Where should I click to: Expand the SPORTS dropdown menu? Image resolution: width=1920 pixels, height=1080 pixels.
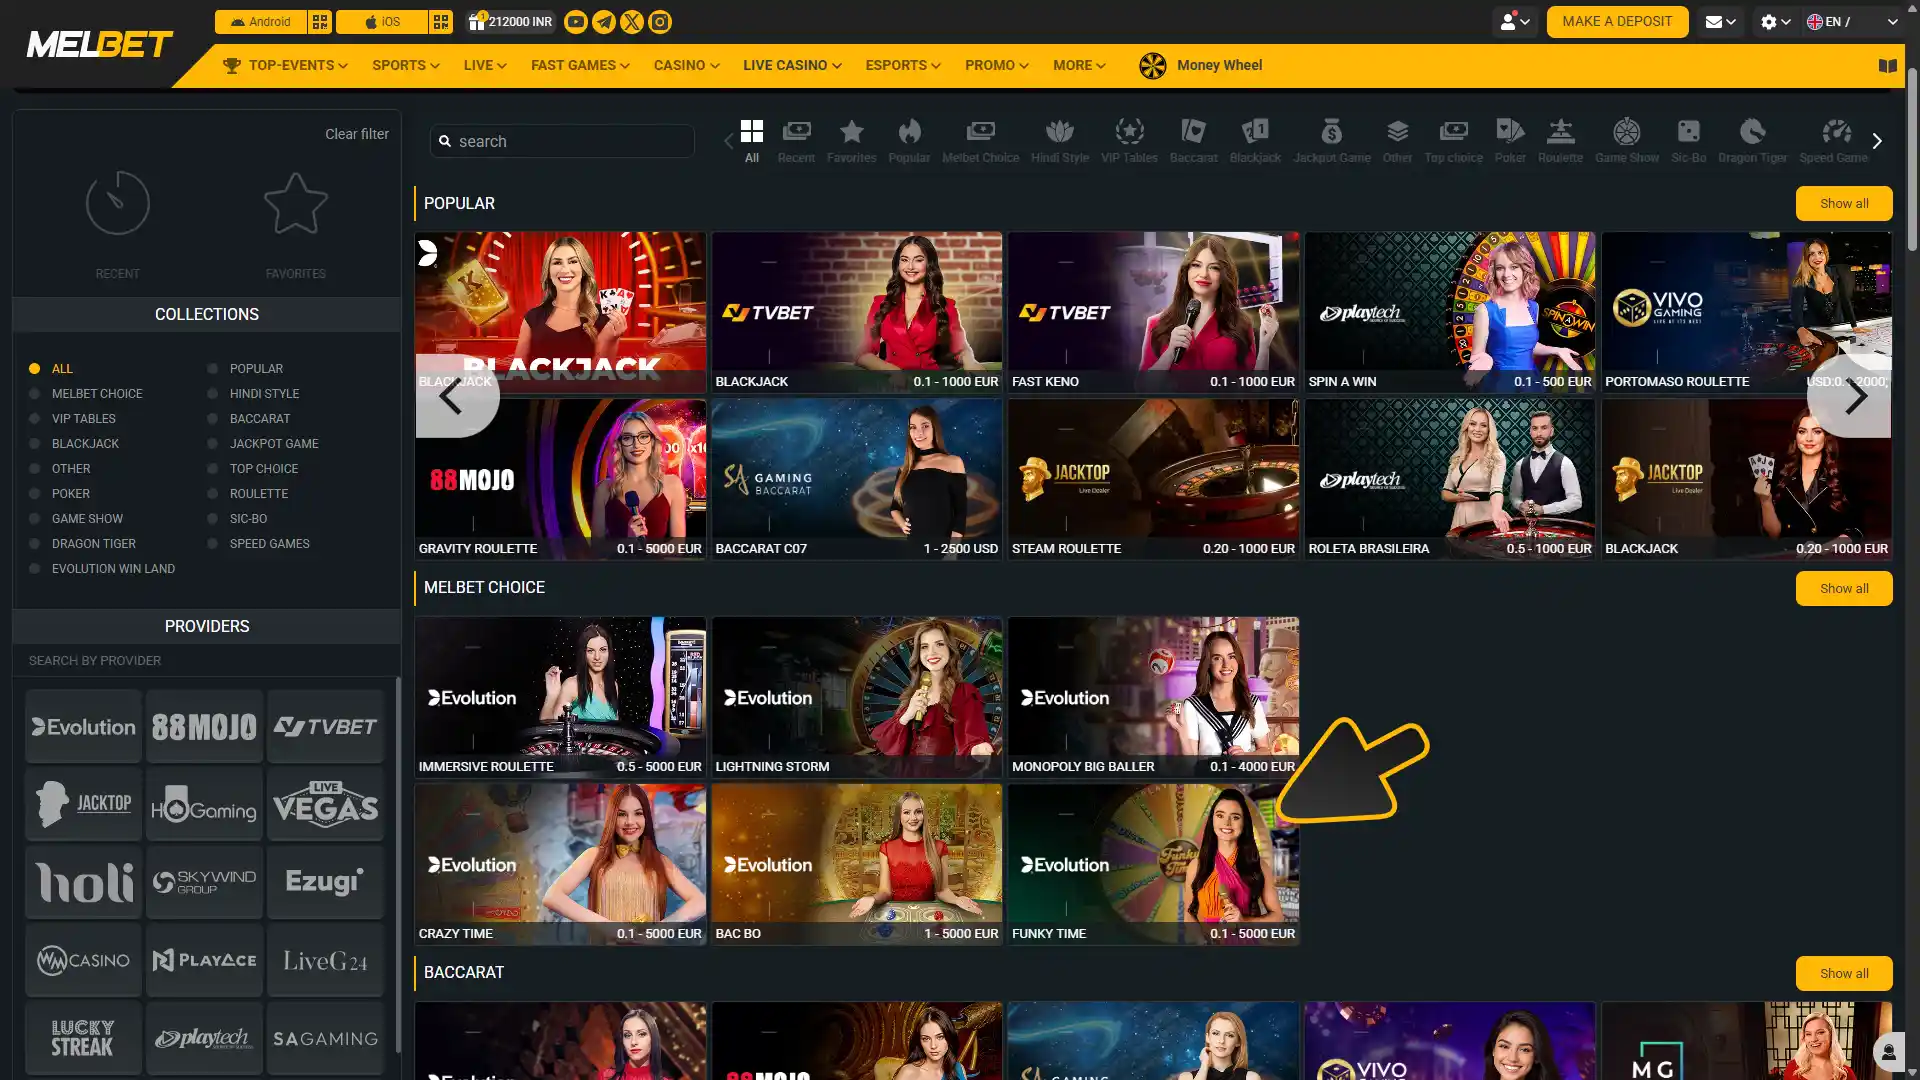click(405, 66)
